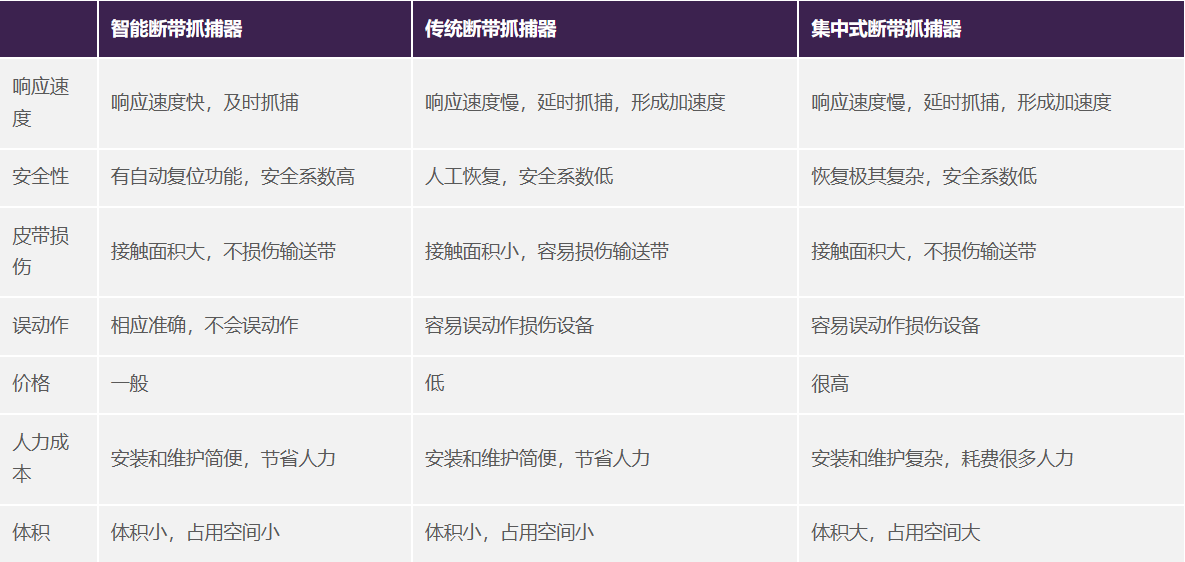Select the 响应速度 row label

(48, 103)
